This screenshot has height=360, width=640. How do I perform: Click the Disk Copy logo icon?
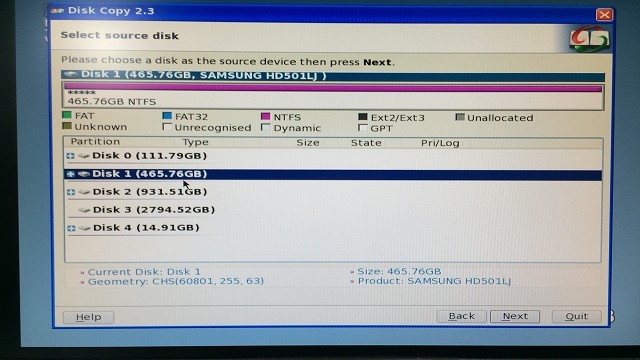click(x=589, y=39)
